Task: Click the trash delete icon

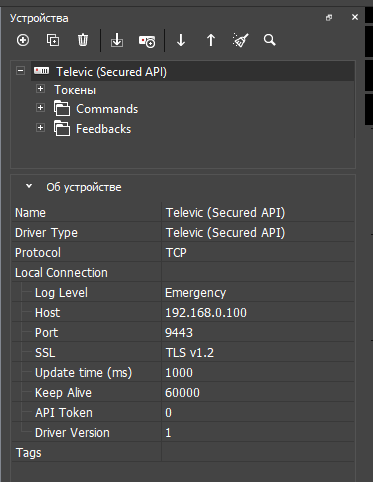Action: [83, 40]
